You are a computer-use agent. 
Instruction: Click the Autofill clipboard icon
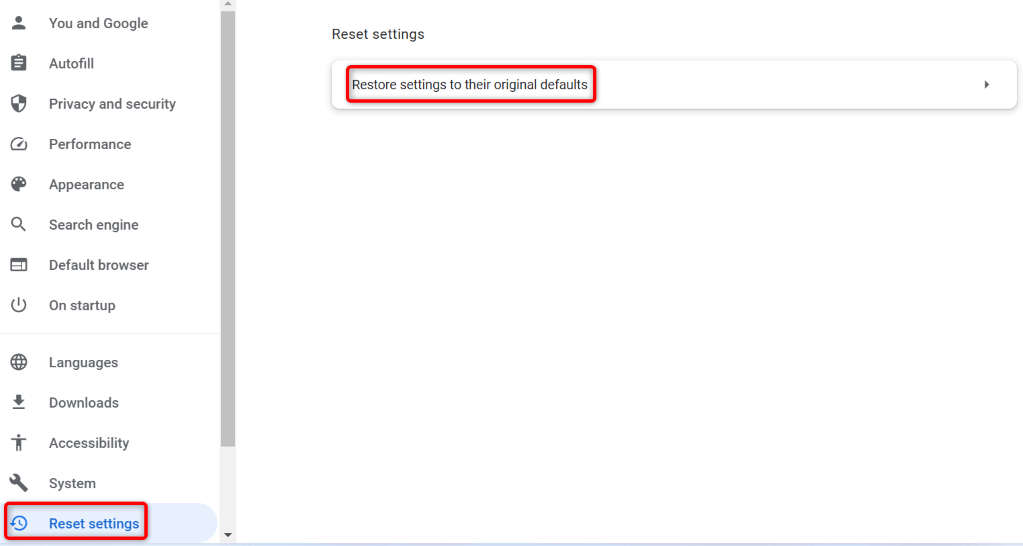click(18, 63)
